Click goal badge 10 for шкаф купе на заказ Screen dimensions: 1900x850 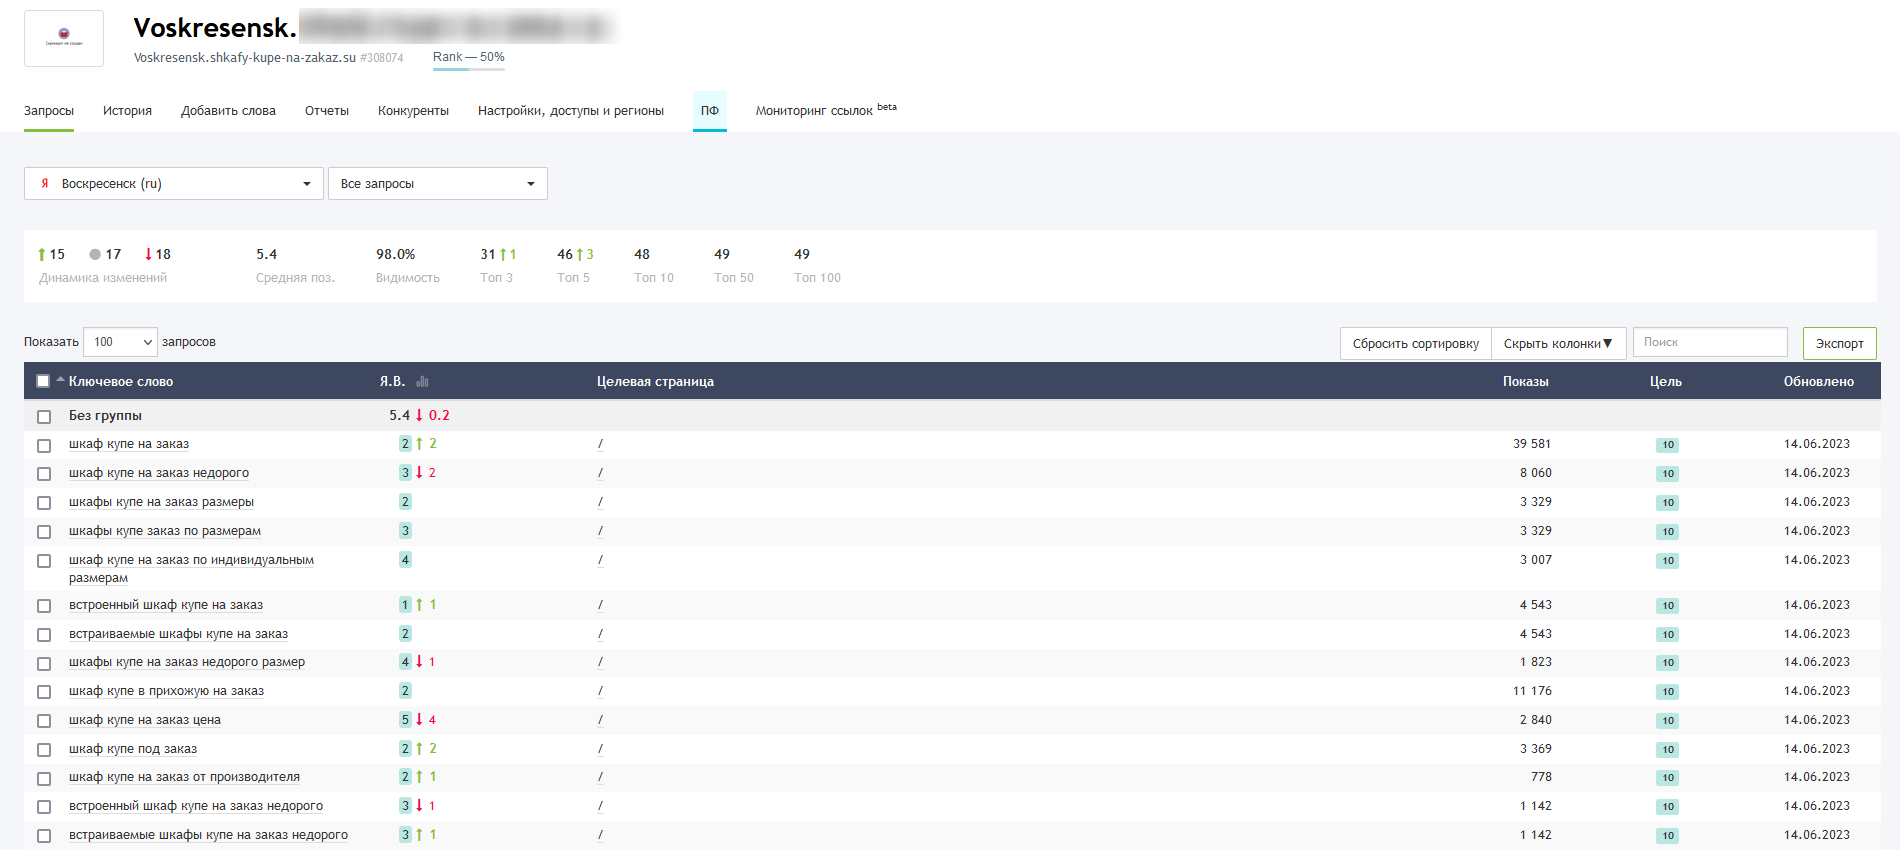tap(1667, 445)
